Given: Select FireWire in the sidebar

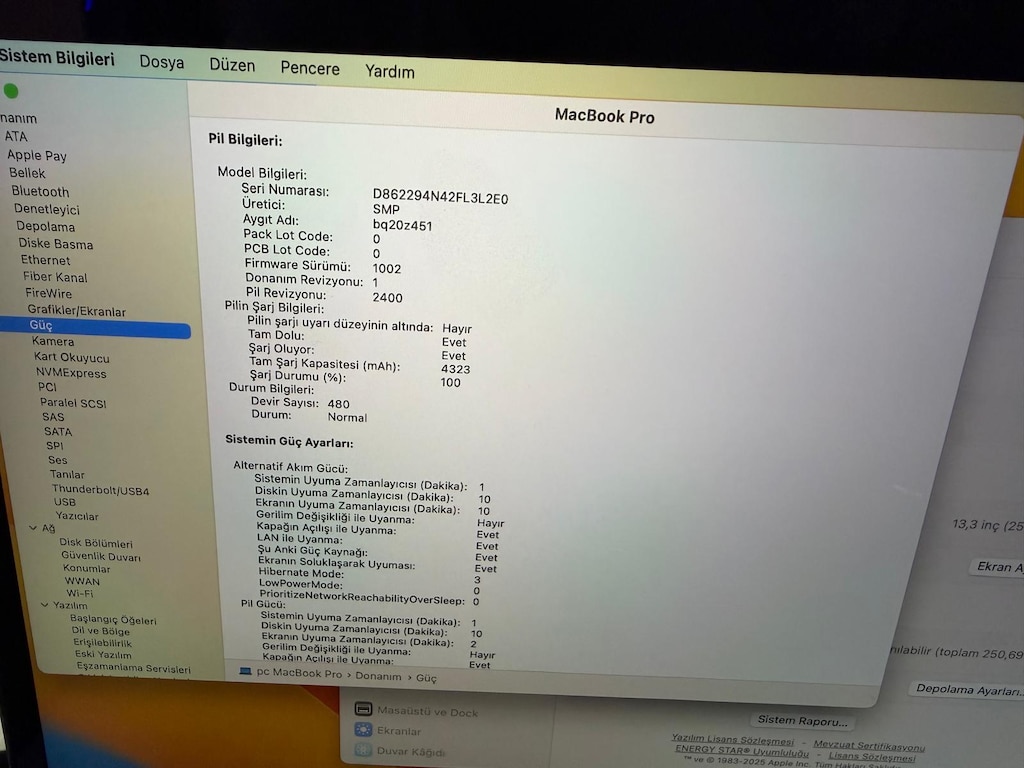Looking at the screenshot, I should coord(48,293).
